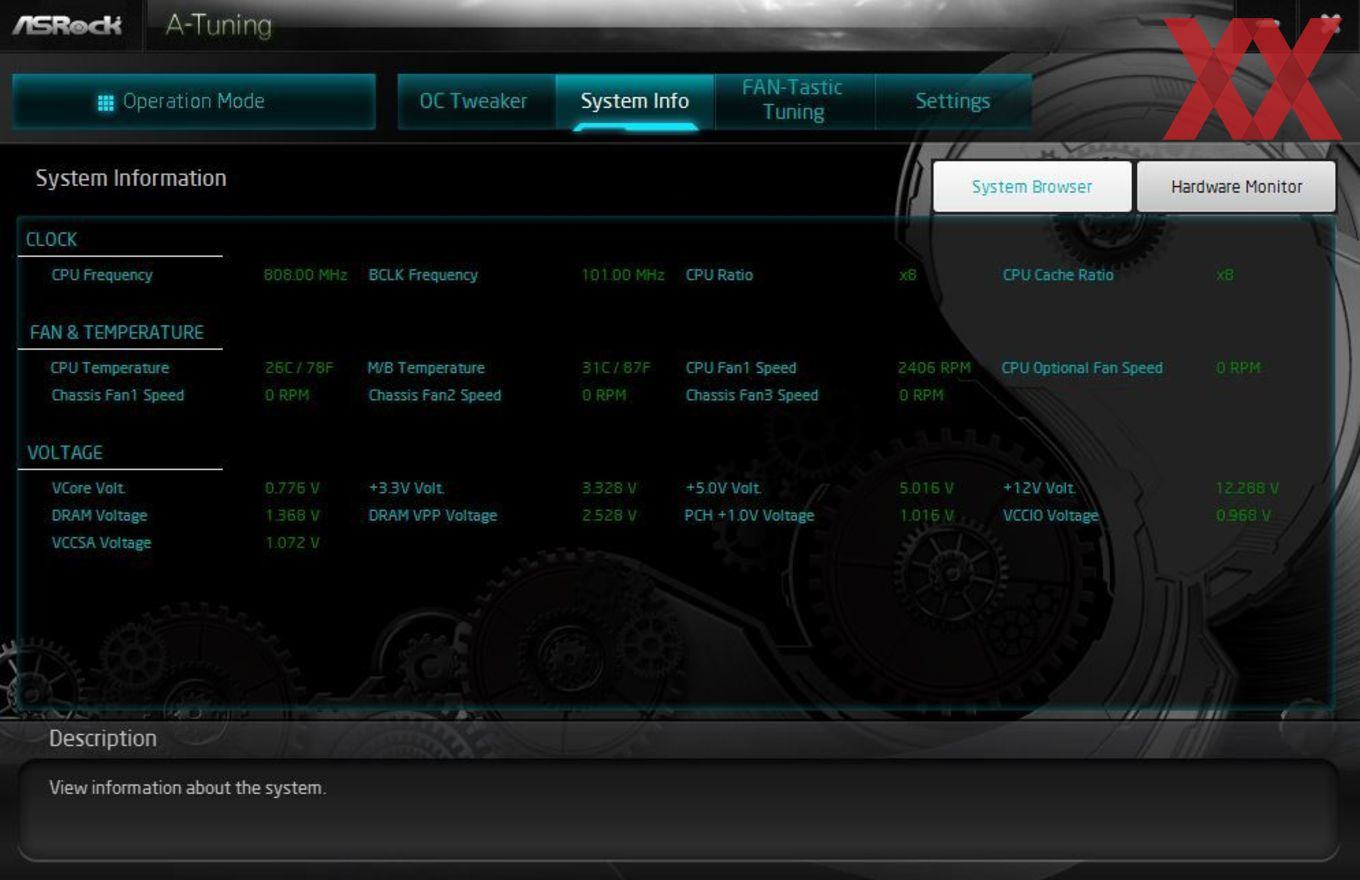
Task: Click the DRAM VPP Voltage value 2.528 V
Action: 609,516
